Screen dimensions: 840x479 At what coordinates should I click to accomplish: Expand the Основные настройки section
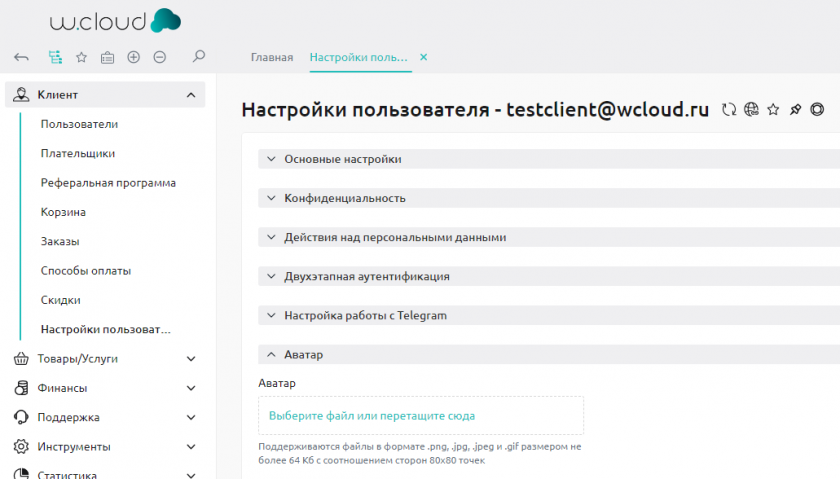(343, 159)
